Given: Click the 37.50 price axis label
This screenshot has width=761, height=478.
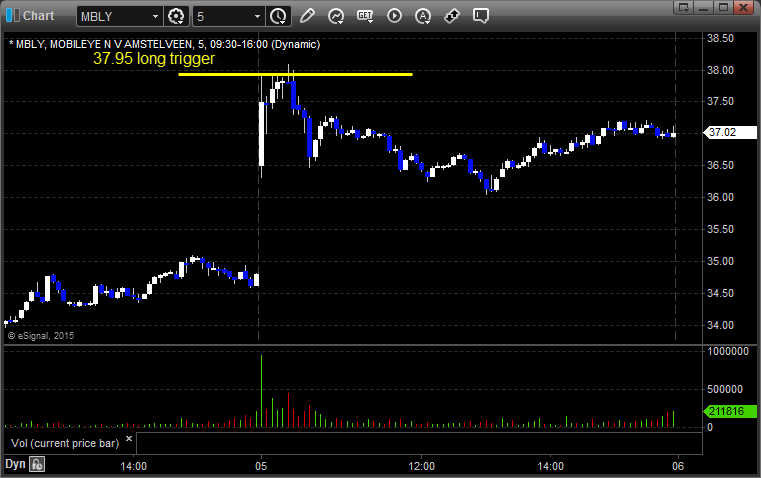Looking at the screenshot, I should tap(720, 101).
